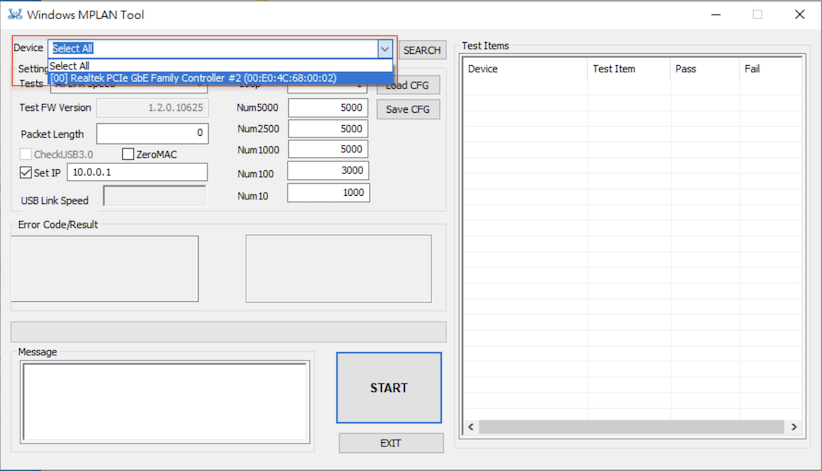Click the SEARCH button

pyautogui.click(x=422, y=50)
